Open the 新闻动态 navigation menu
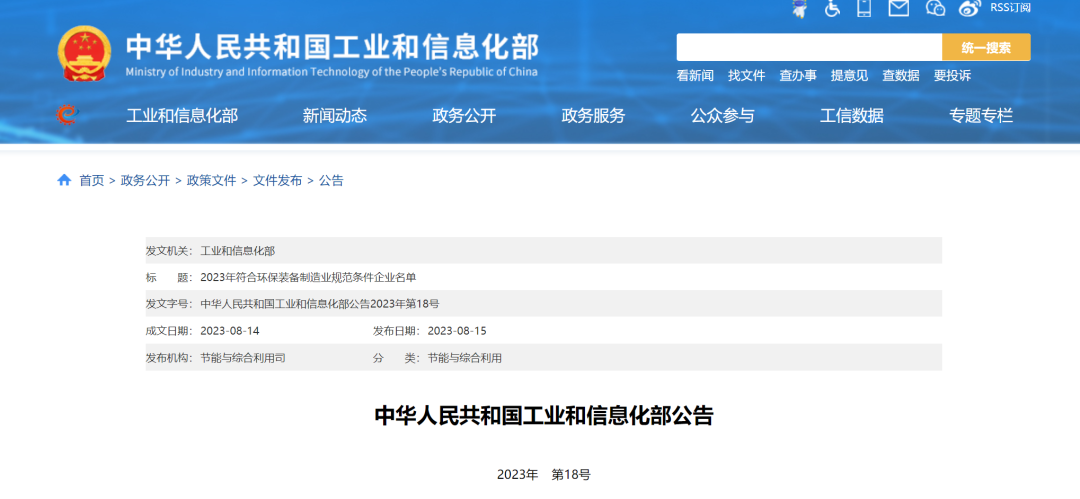Image resolution: width=1080 pixels, height=499 pixels. (335, 116)
